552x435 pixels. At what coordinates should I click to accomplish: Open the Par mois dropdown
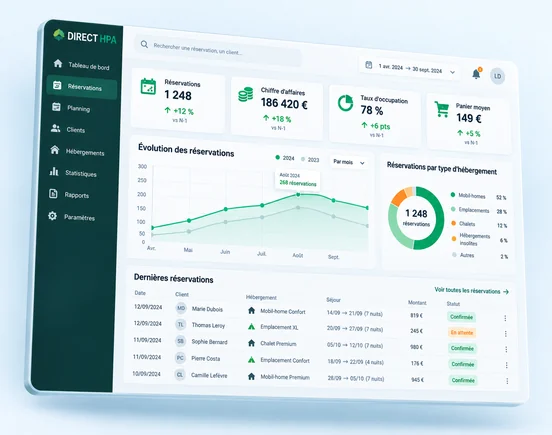349,162
